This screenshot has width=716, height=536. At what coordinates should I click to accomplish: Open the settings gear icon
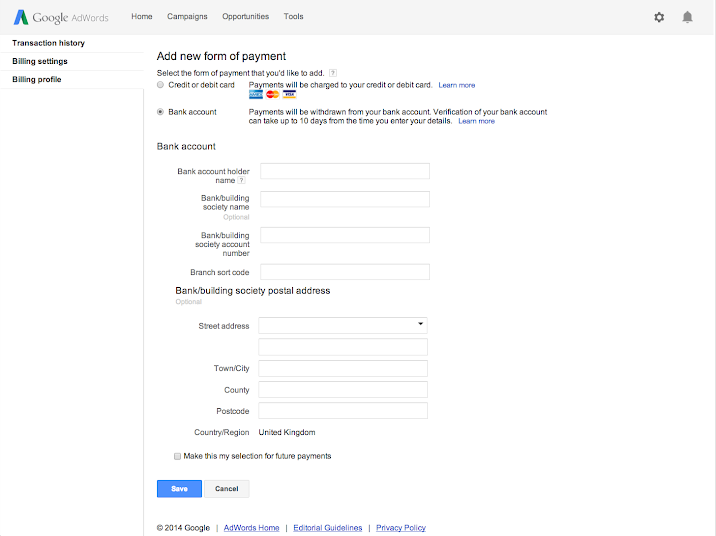coord(659,17)
